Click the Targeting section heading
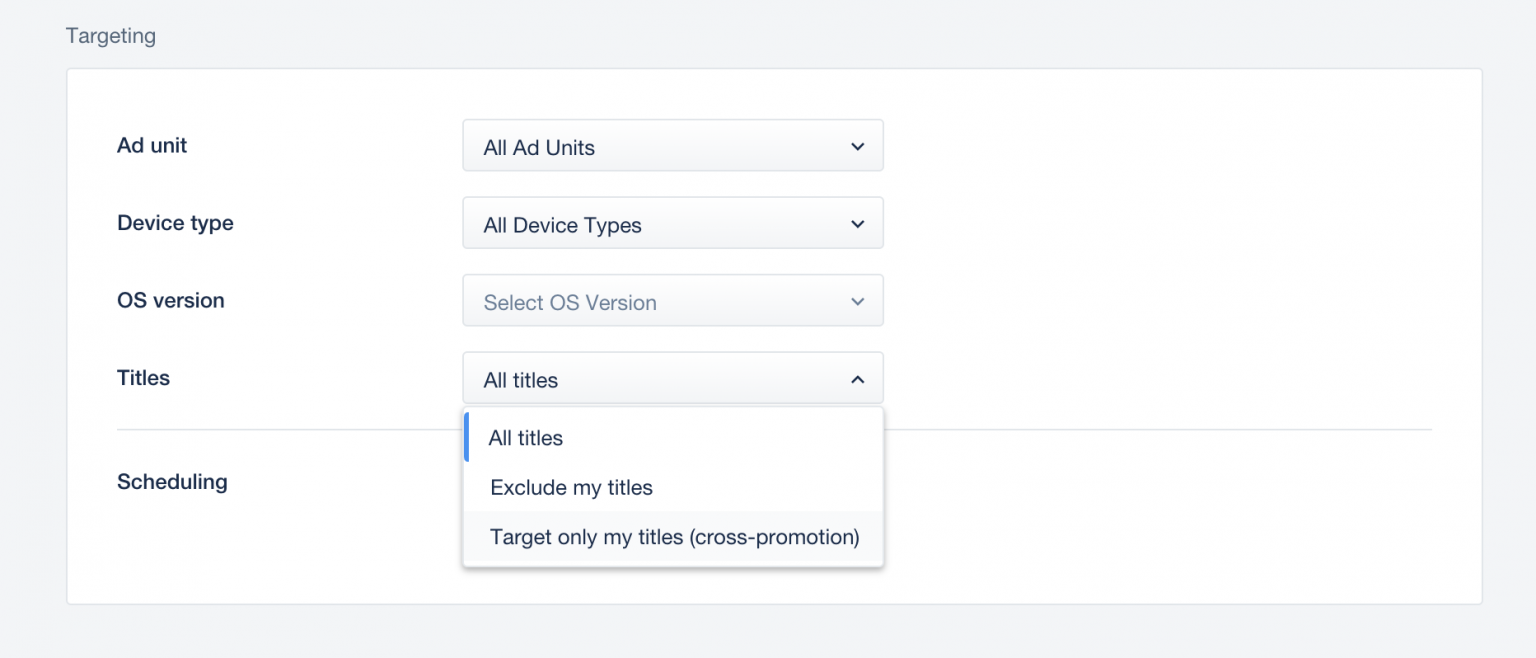The height and width of the screenshot is (658, 1536). pyautogui.click(x=110, y=35)
